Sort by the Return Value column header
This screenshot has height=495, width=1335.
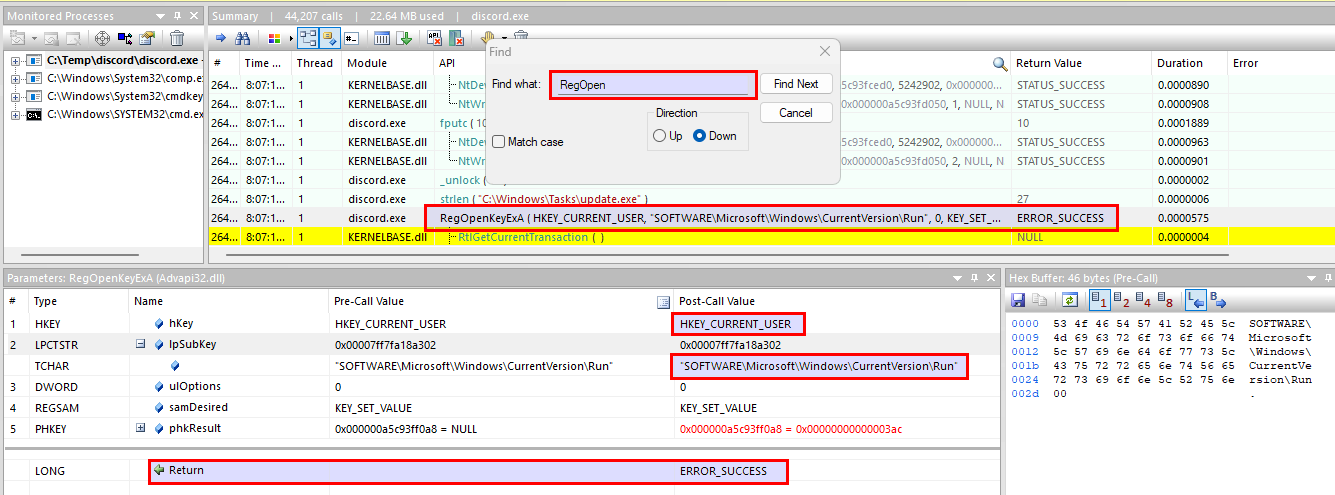(x=1081, y=63)
